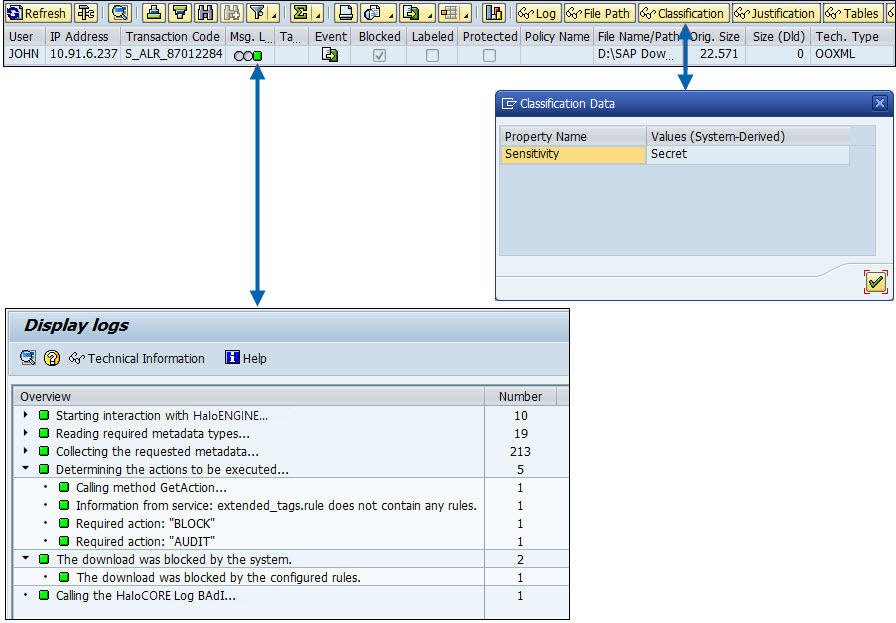Click the Set Filter funnel icon
Screen dimensions: 896x623
[258, 13]
